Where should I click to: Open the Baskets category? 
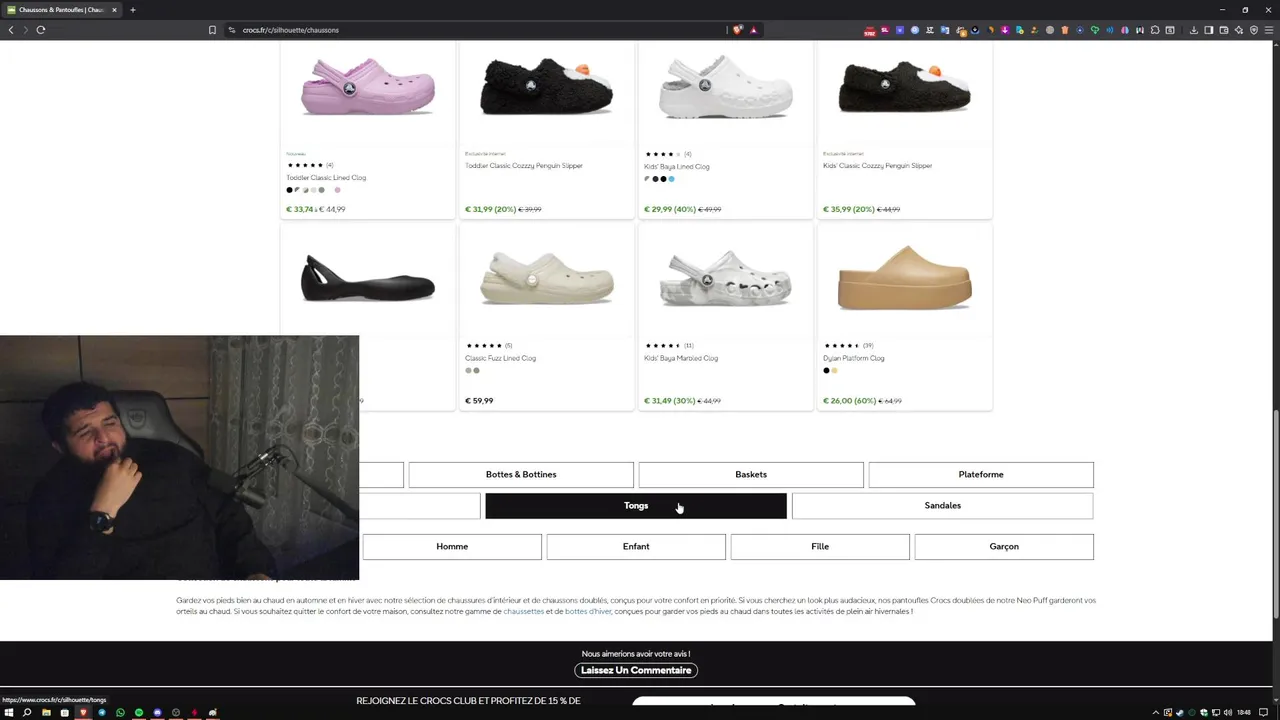[751, 475]
